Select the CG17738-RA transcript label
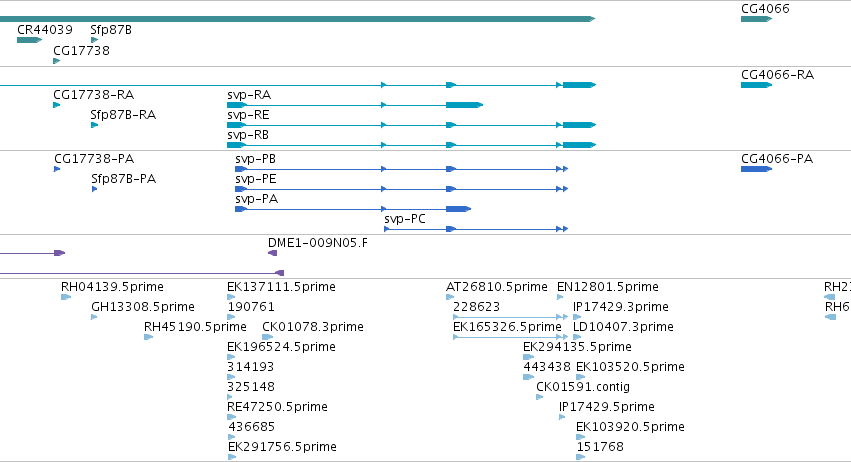Viewport: 851px width, 462px height. tap(93, 94)
